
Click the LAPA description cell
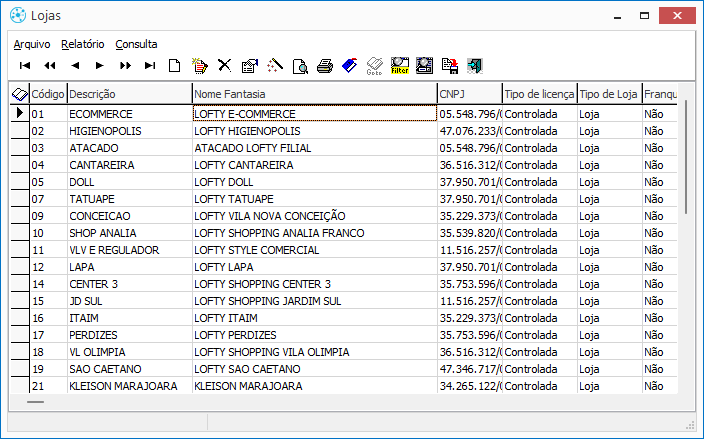[x=130, y=267]
